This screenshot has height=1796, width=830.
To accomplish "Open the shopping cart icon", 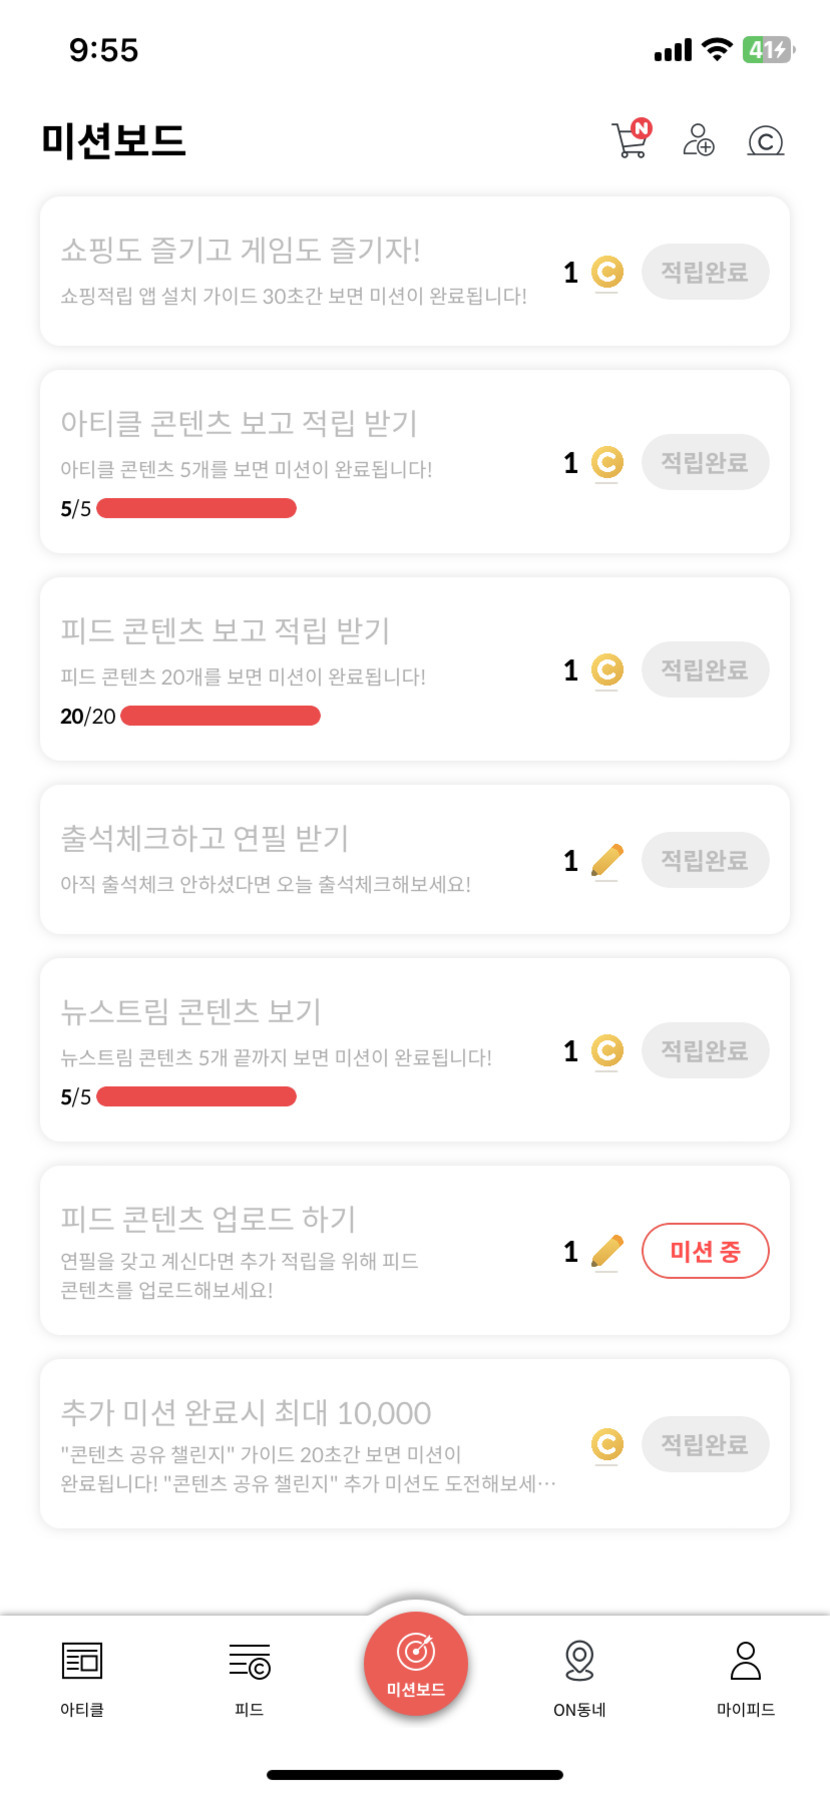I will point(630,140).
